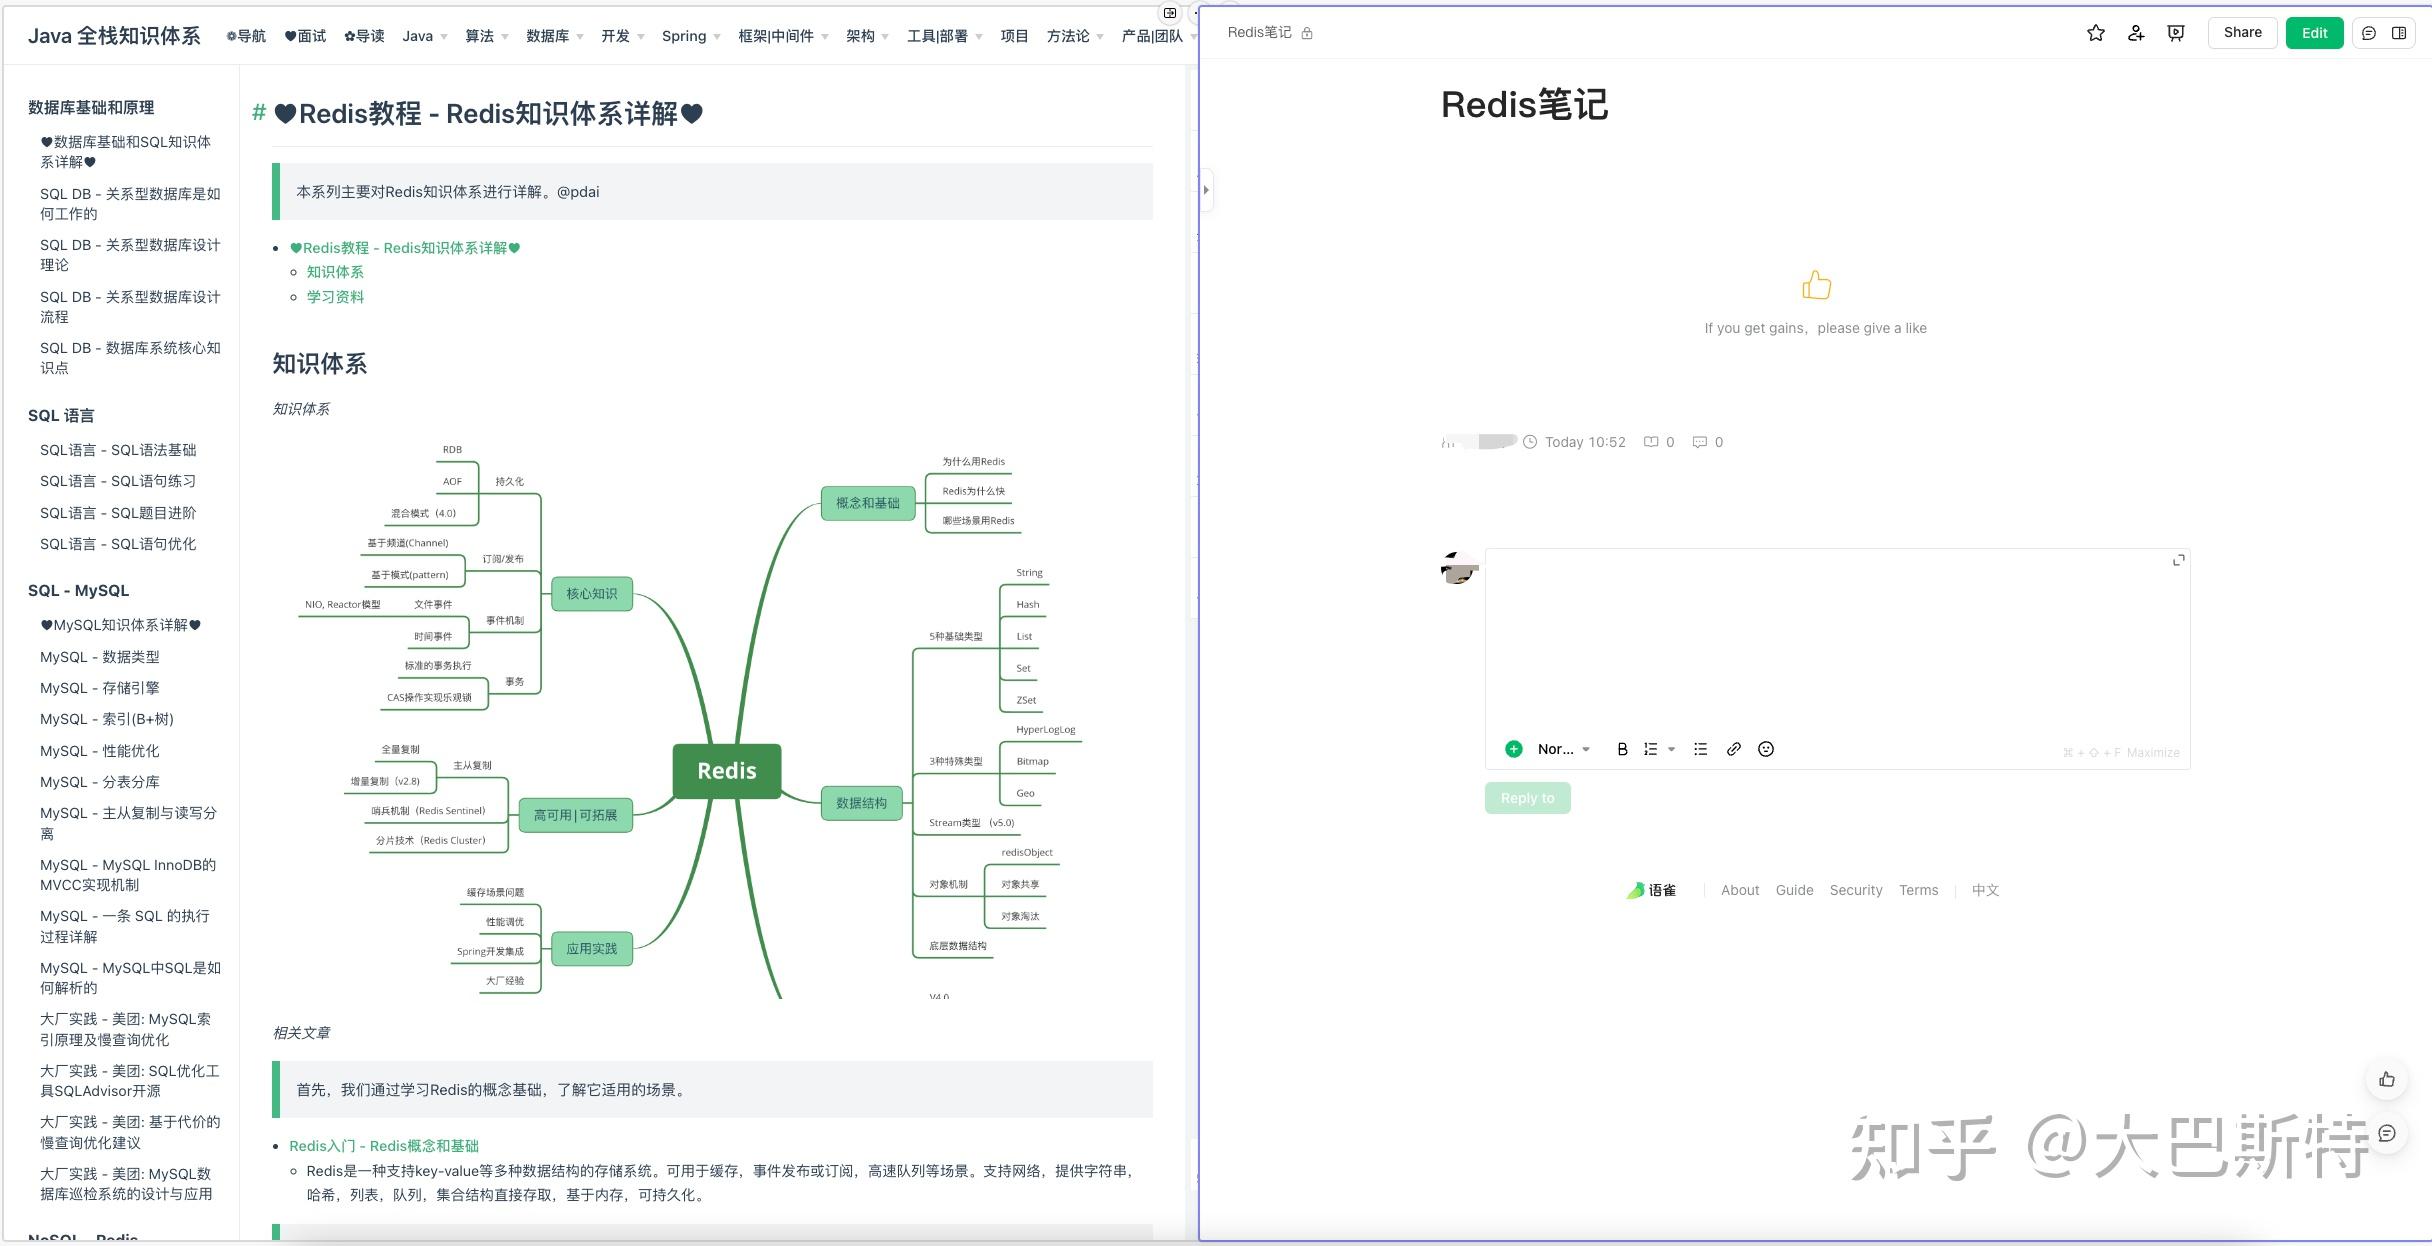
Task: Open the emoji picker in comment editor
Action: coord(1766,749)
